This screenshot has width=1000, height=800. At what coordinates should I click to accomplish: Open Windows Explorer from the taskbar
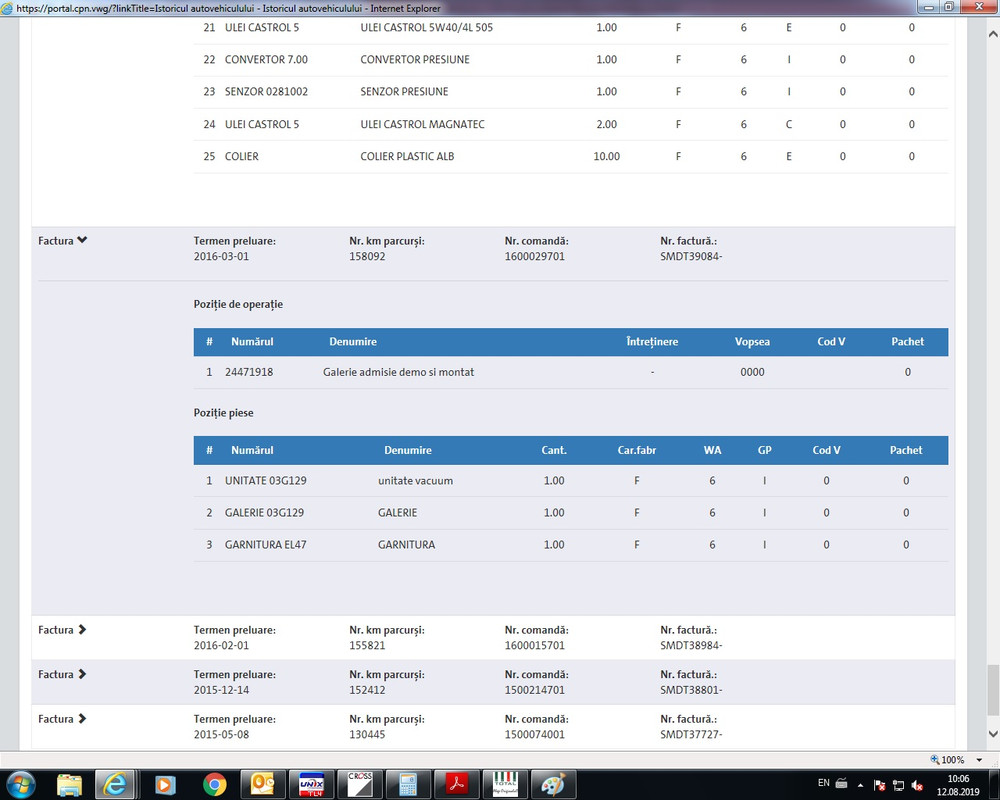69,784
